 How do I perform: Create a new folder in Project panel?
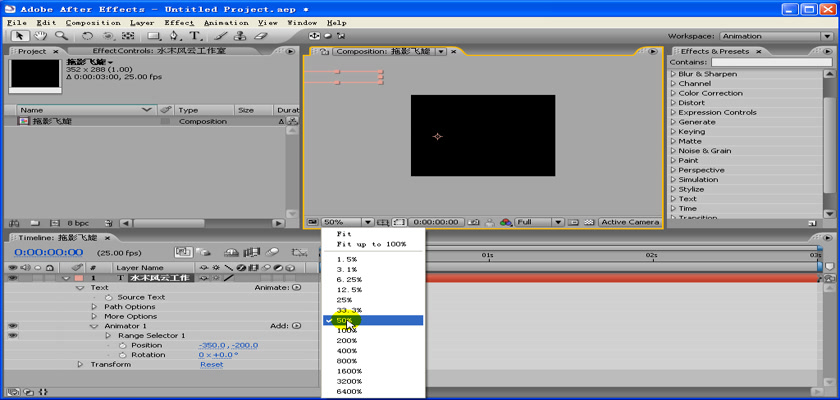click(35, 223)
